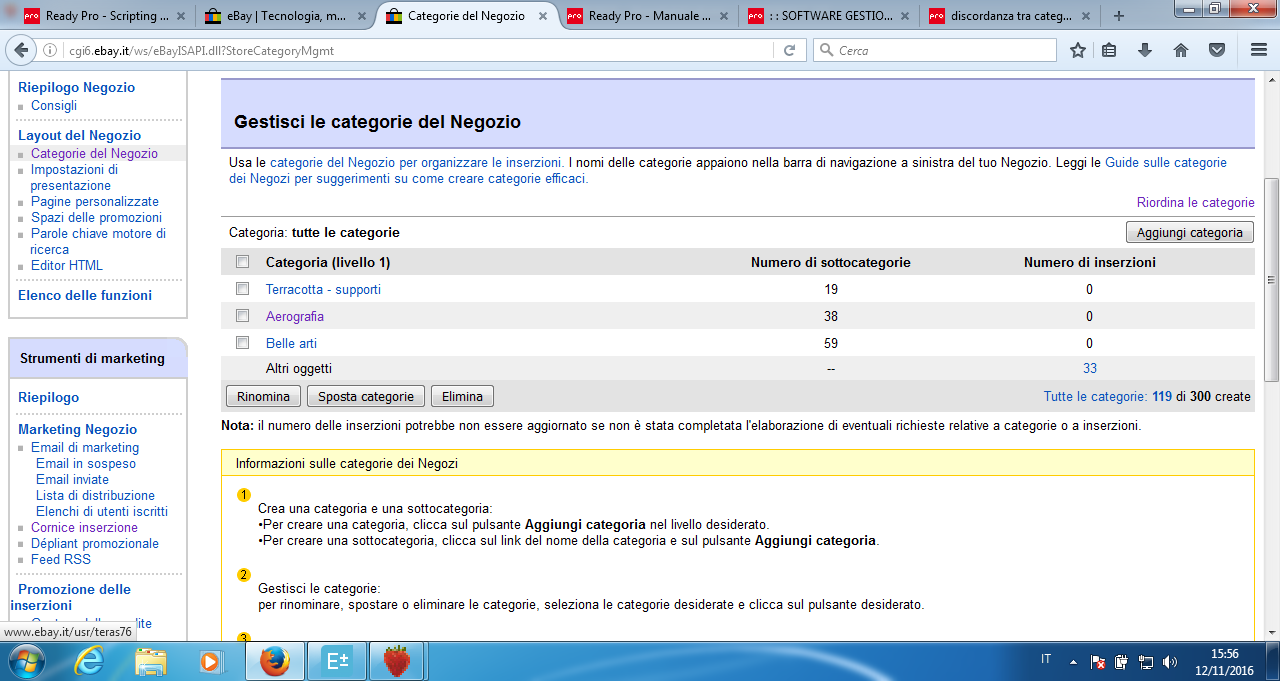Click the Sposta categorie button

(366, 396)
